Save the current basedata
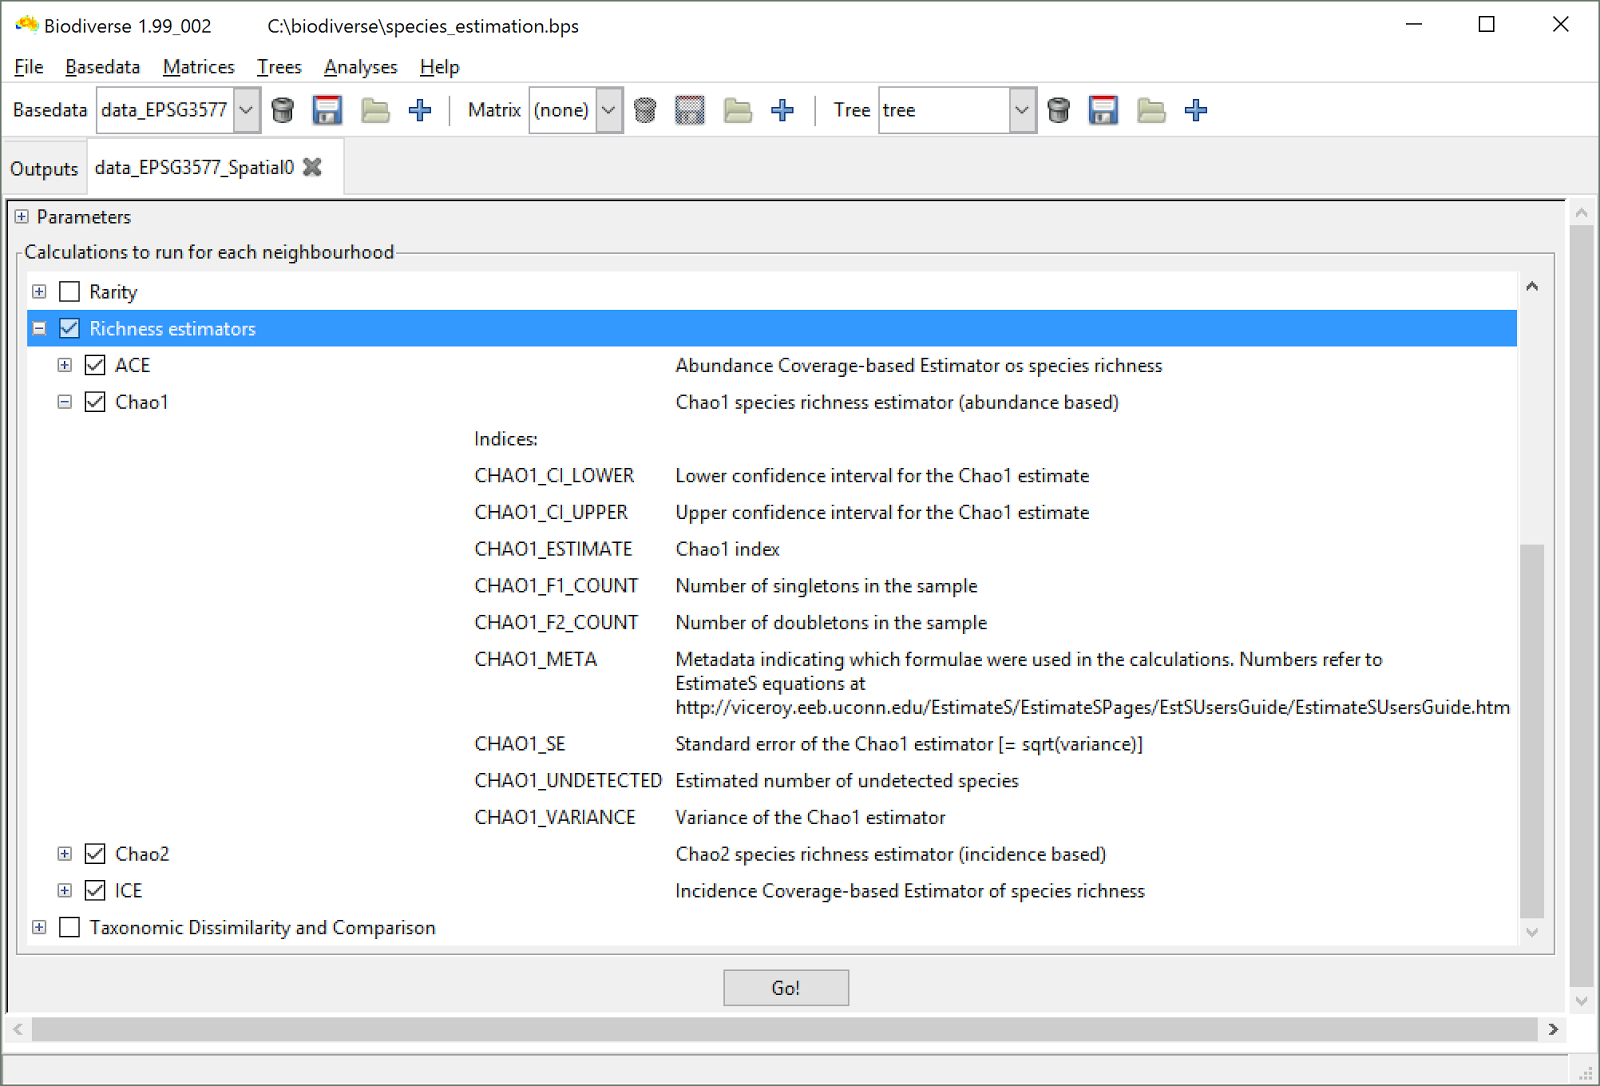 click(x=327, y=110)
